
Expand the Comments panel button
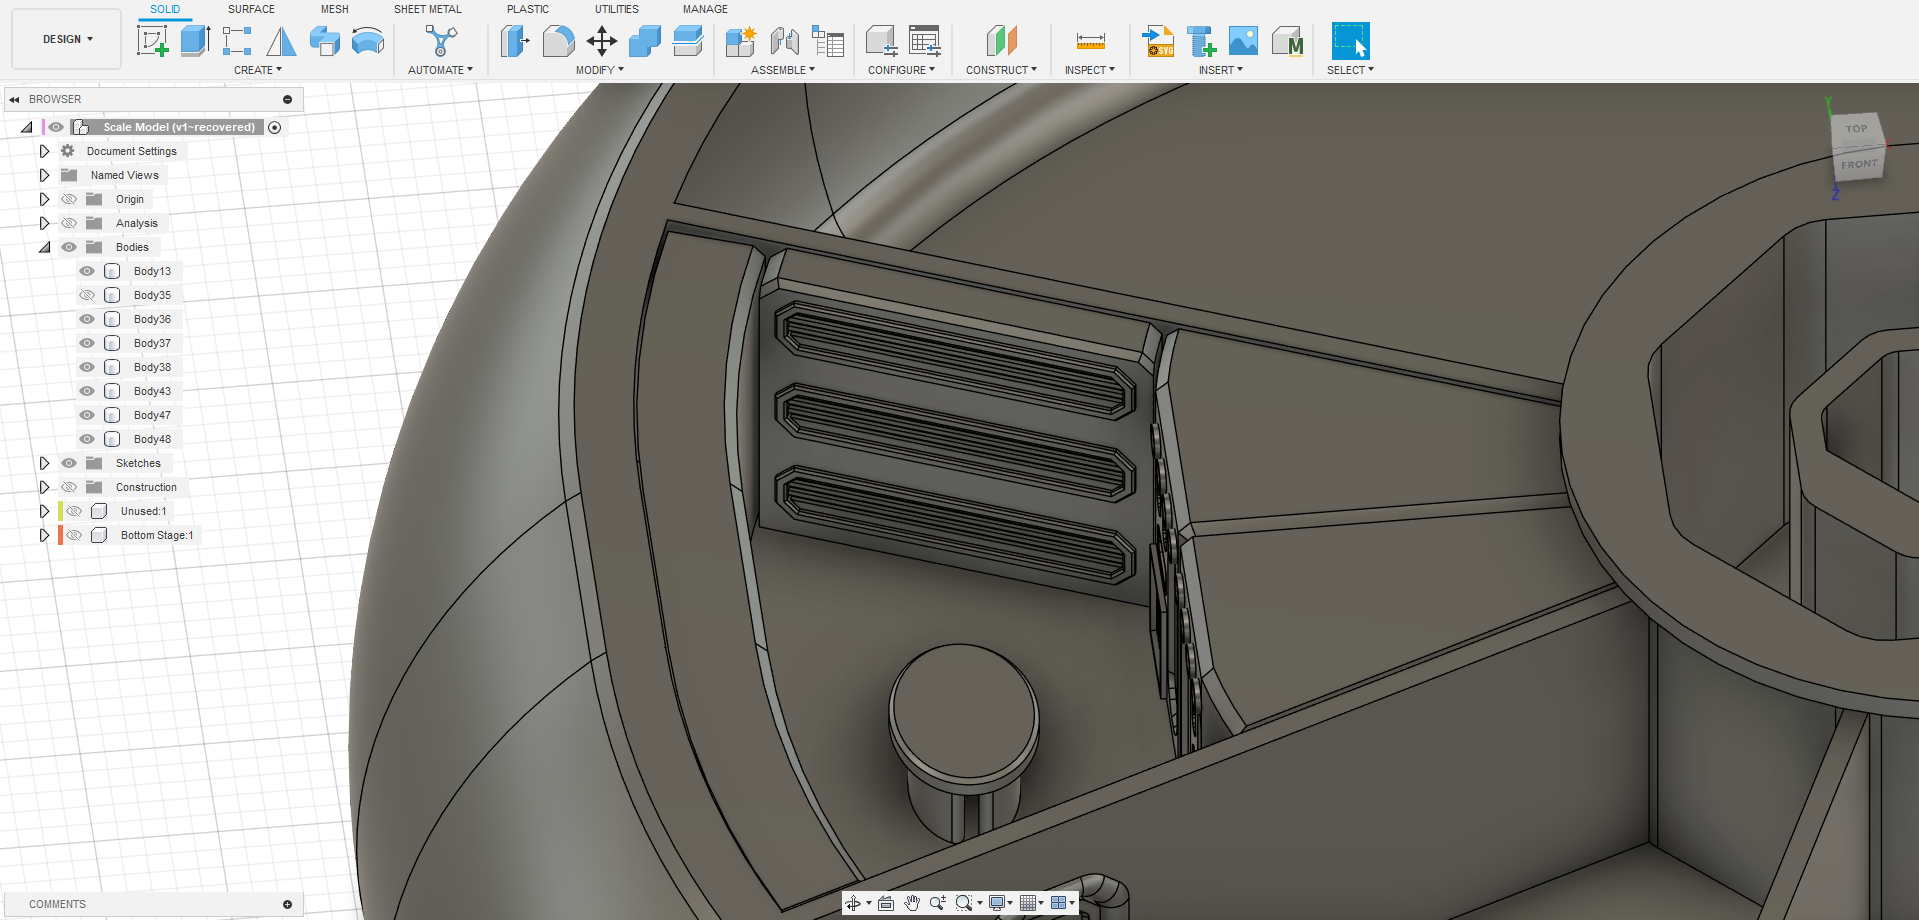(x=288, y=904)
